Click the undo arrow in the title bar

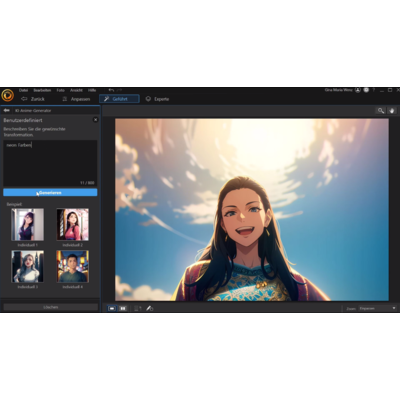pos(111,90)
